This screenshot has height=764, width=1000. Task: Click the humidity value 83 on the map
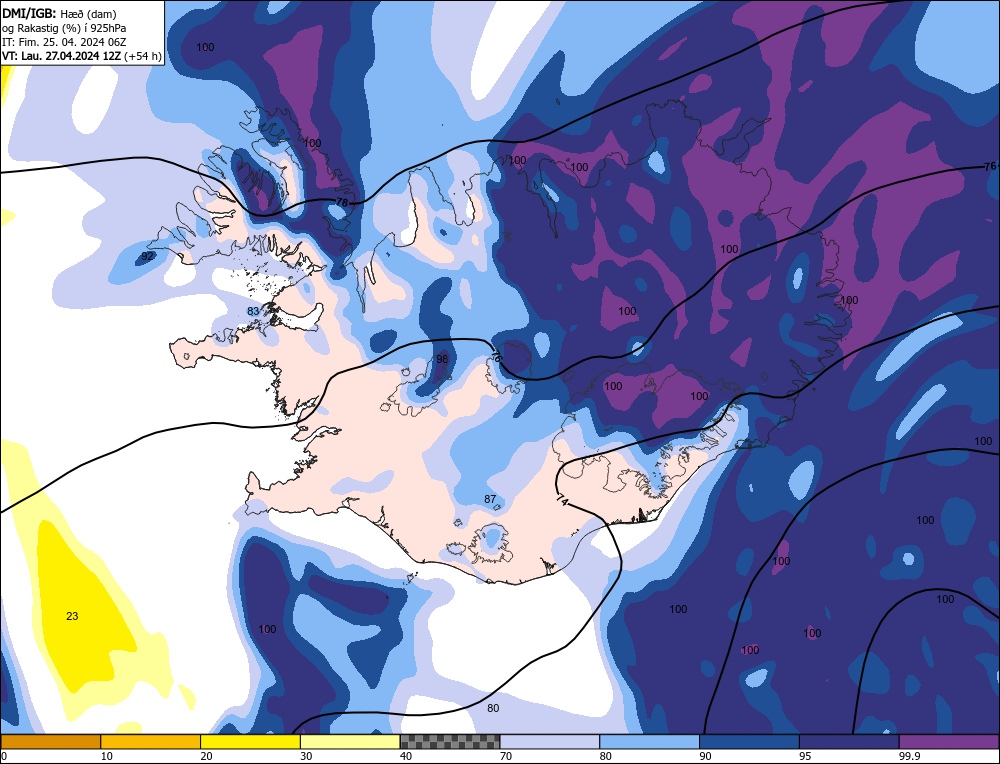click(253, 311)
